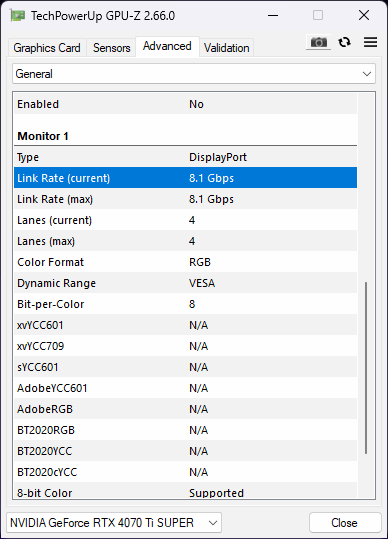The image size is (388, 539).
Task: Select the Link Rate (max) row
Action: tap(186, 199)
